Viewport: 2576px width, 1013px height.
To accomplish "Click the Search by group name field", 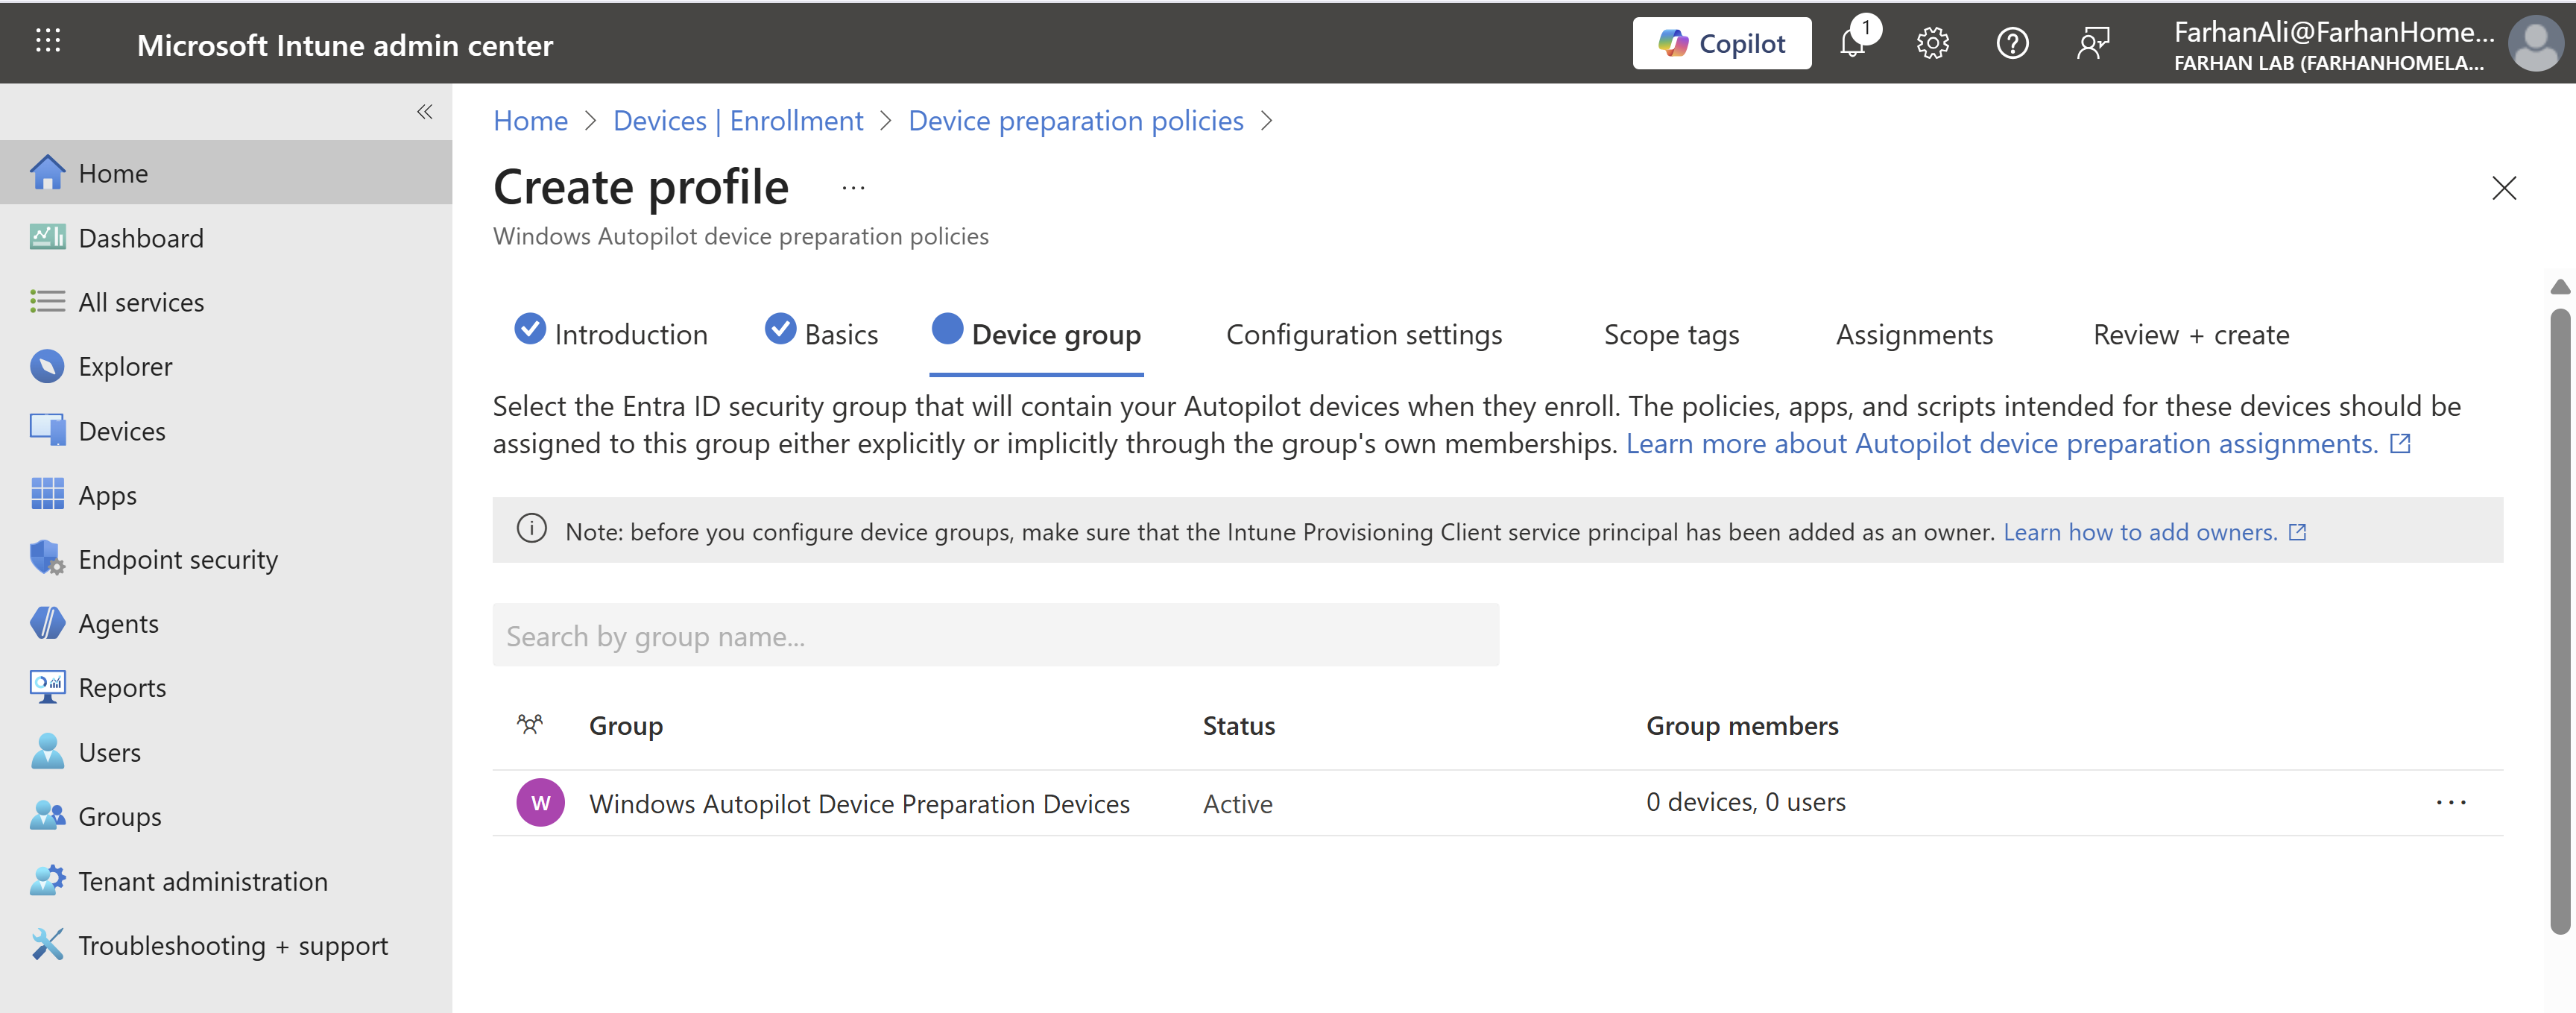I will click(995, 636).
